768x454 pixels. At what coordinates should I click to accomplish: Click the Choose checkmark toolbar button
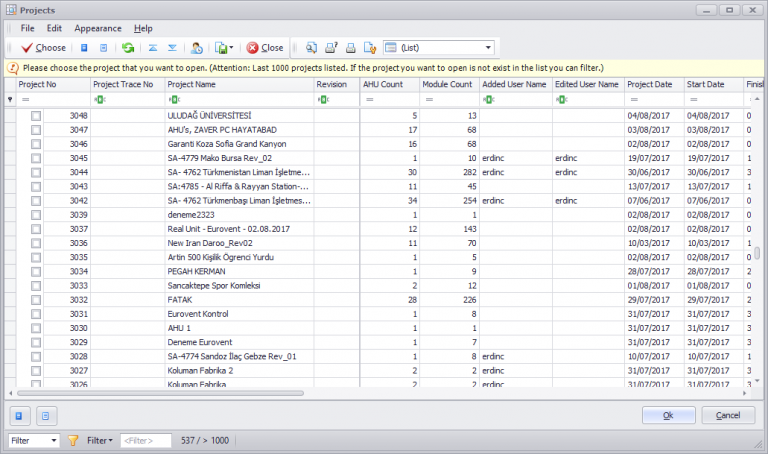coord(43,47)
